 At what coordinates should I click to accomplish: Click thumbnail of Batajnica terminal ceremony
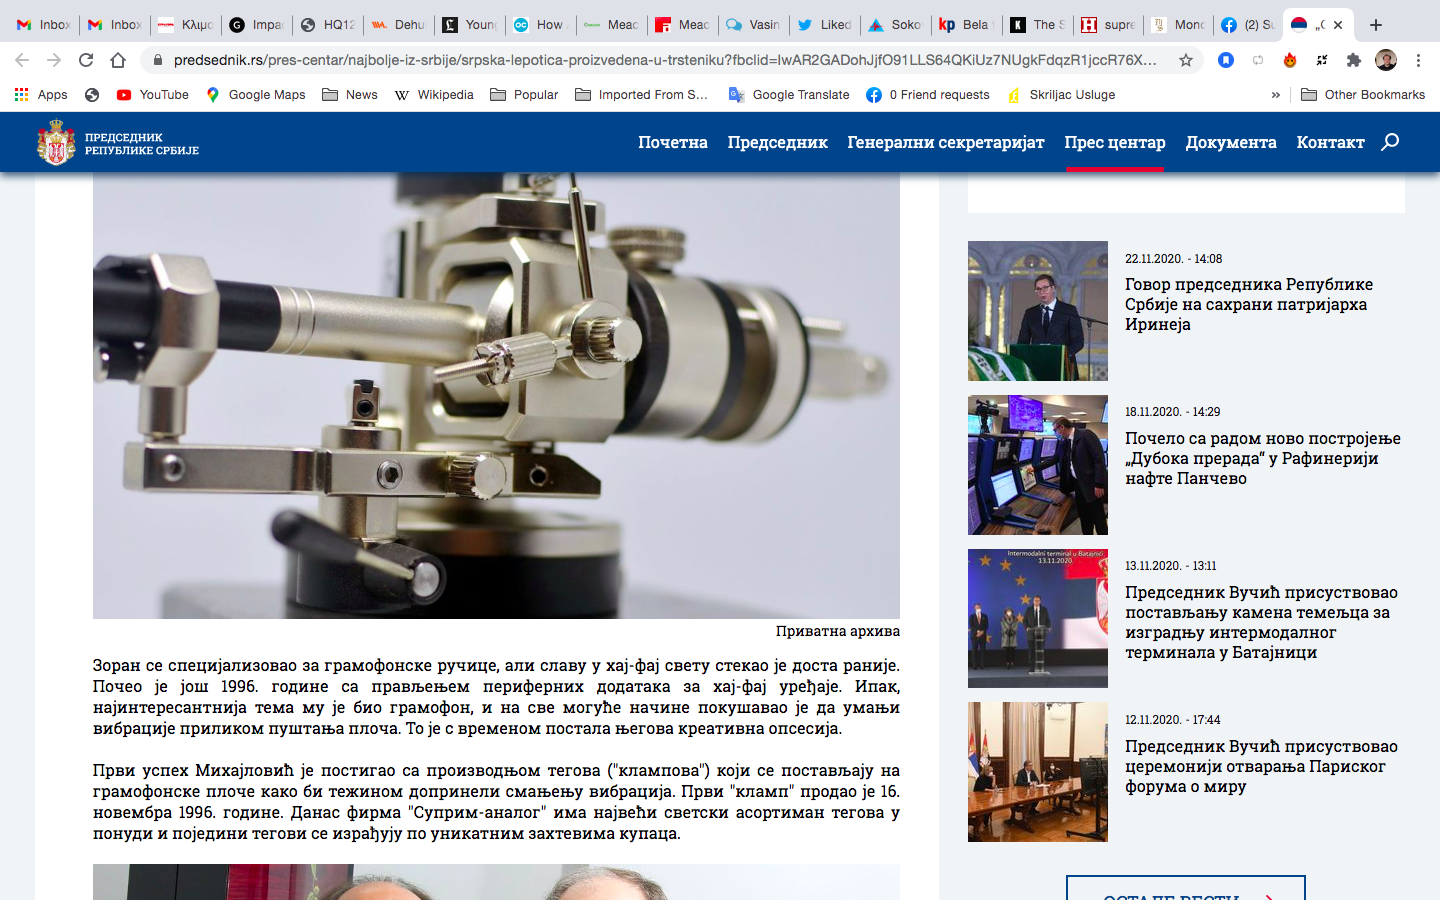tap(1038, 618)
